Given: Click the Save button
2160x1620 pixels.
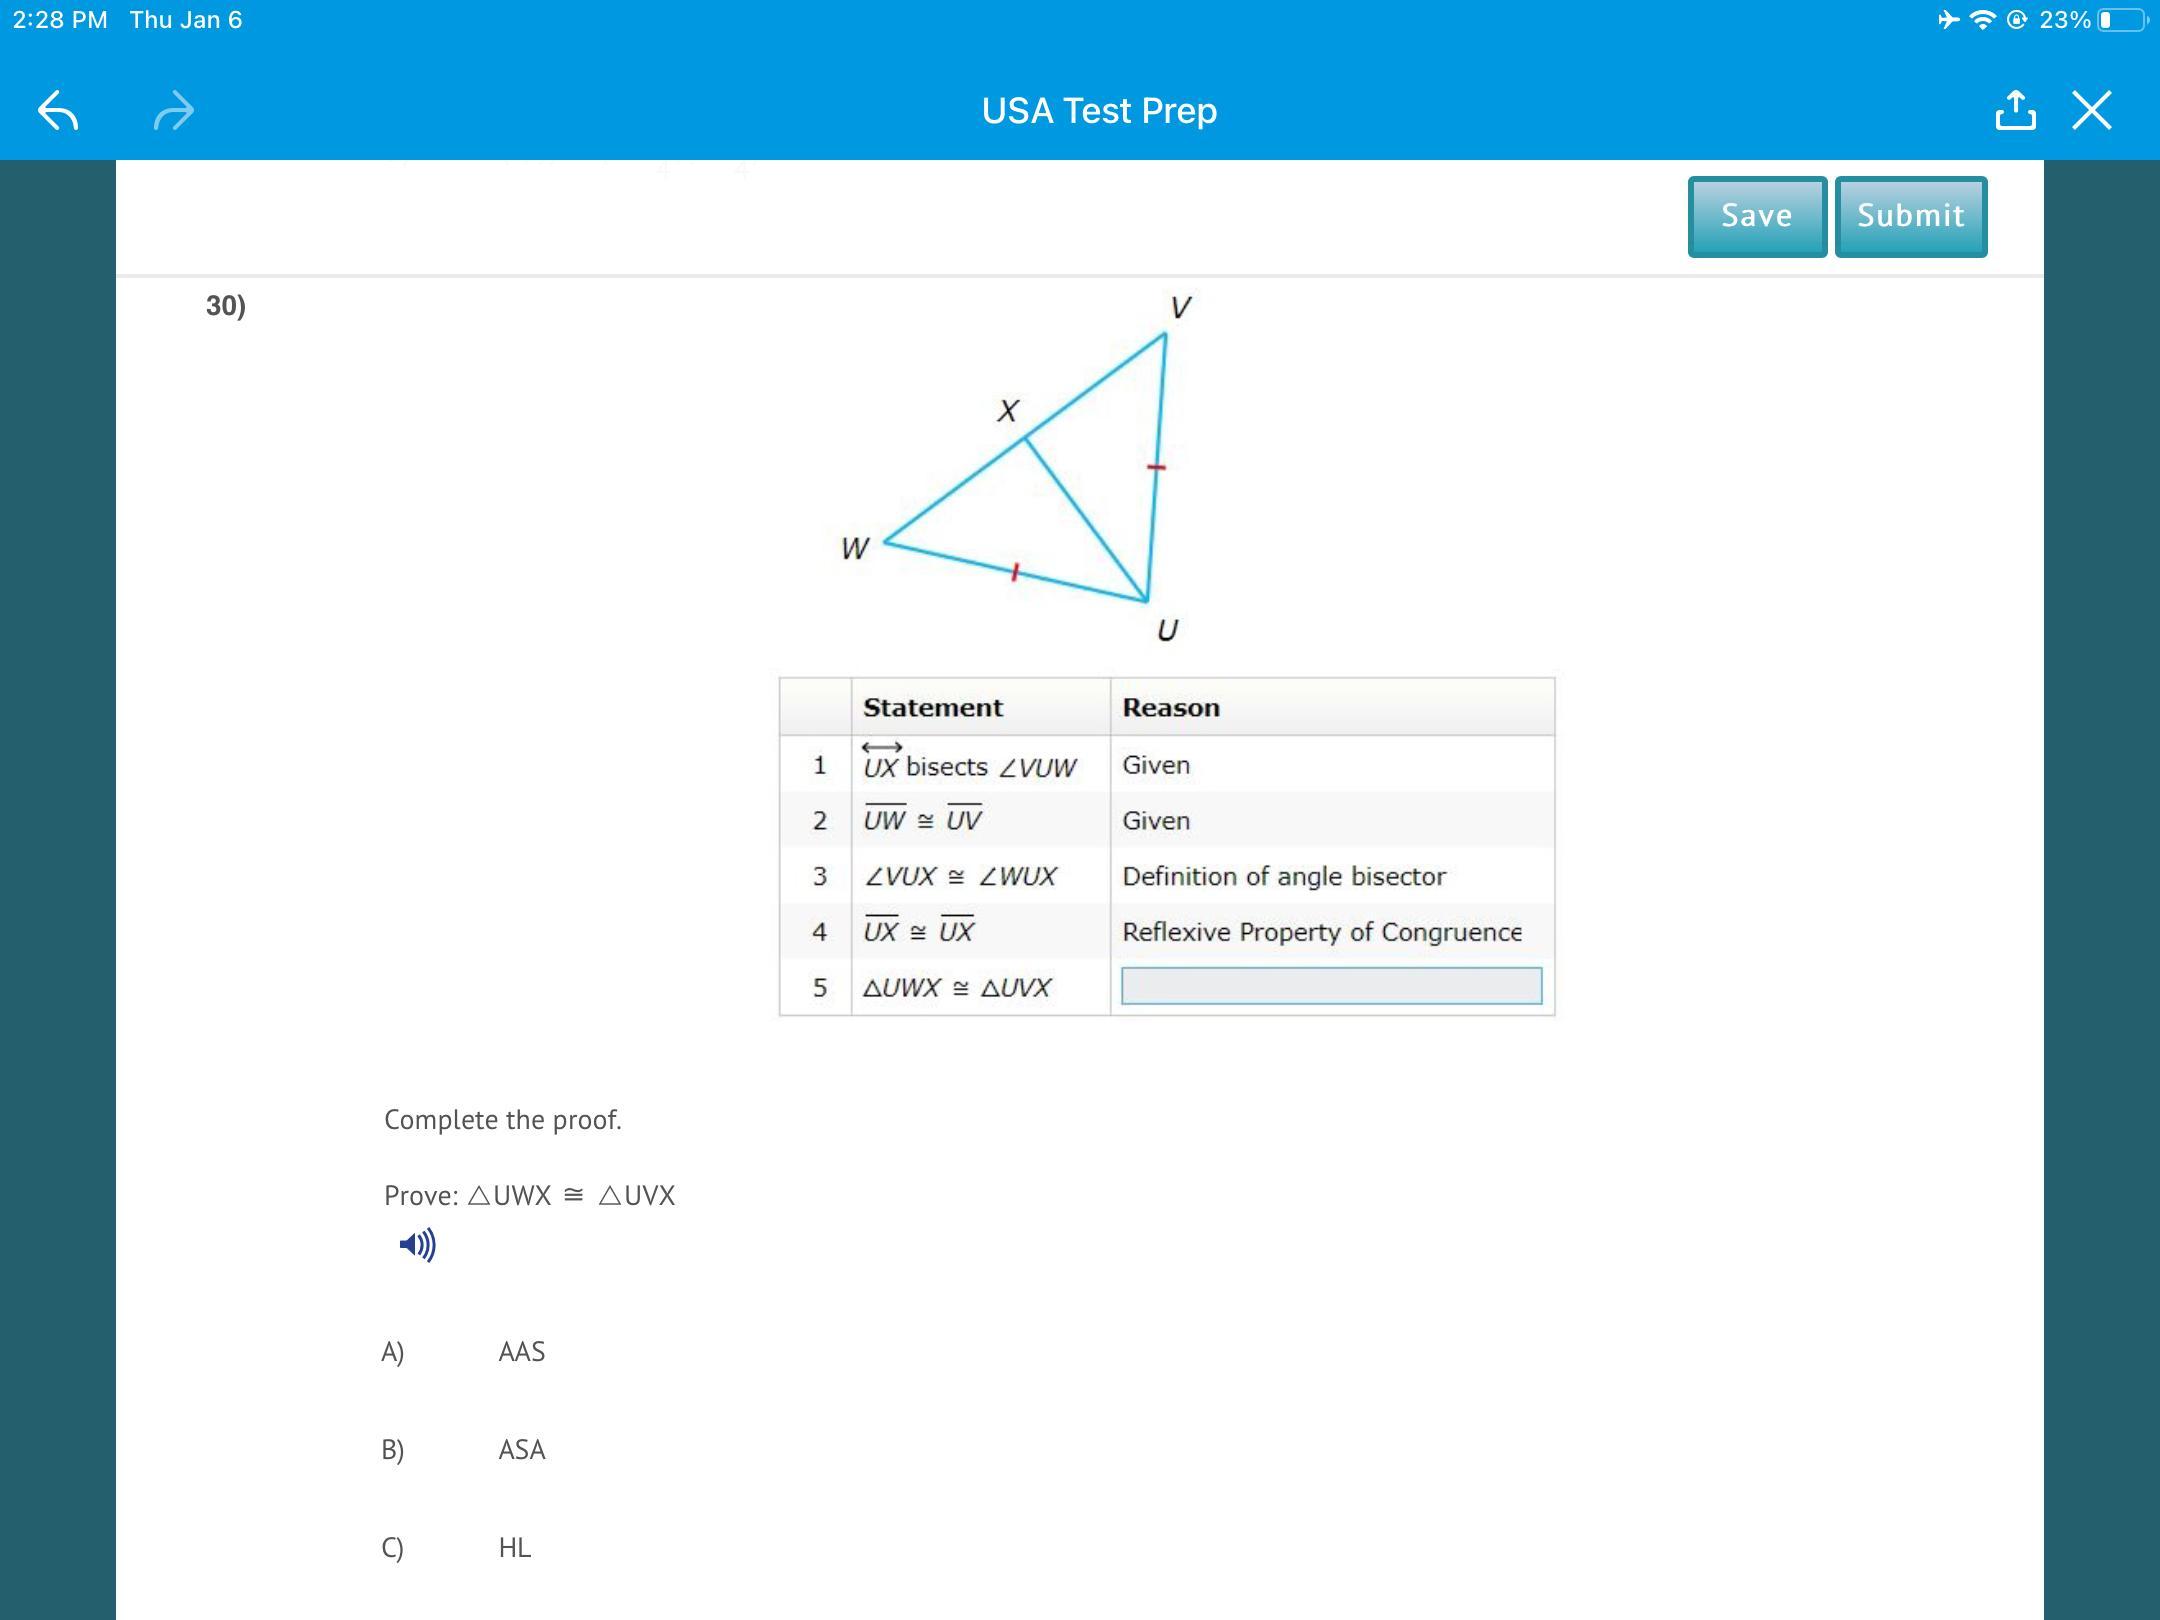Looking at the screenshot, I should coord(1757,216).
